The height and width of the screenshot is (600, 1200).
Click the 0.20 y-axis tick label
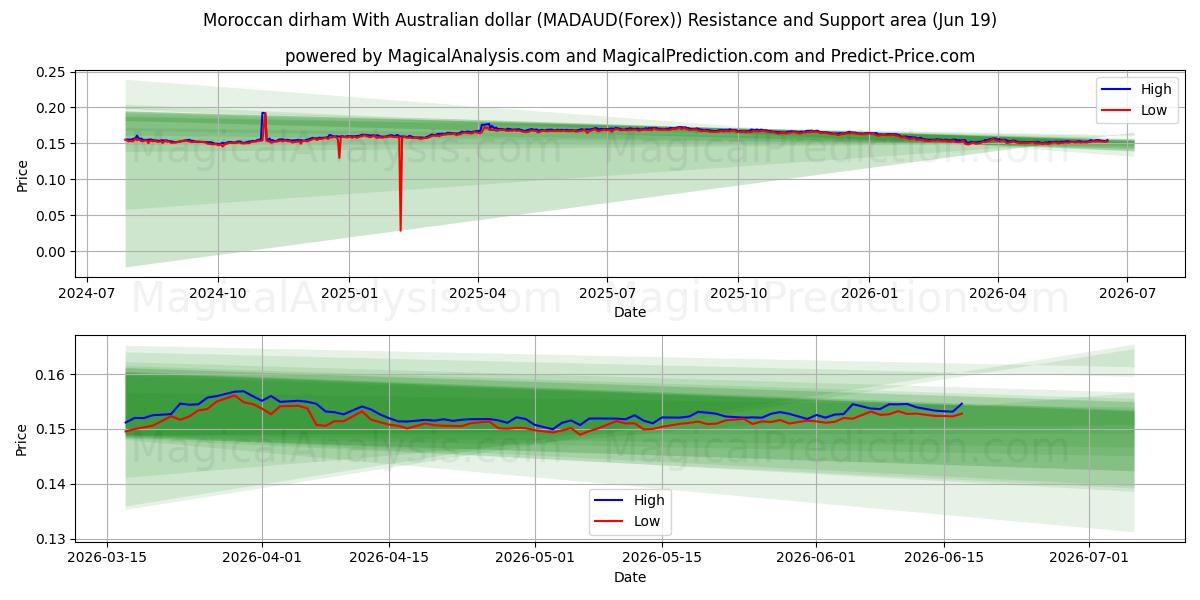(51, 108)
